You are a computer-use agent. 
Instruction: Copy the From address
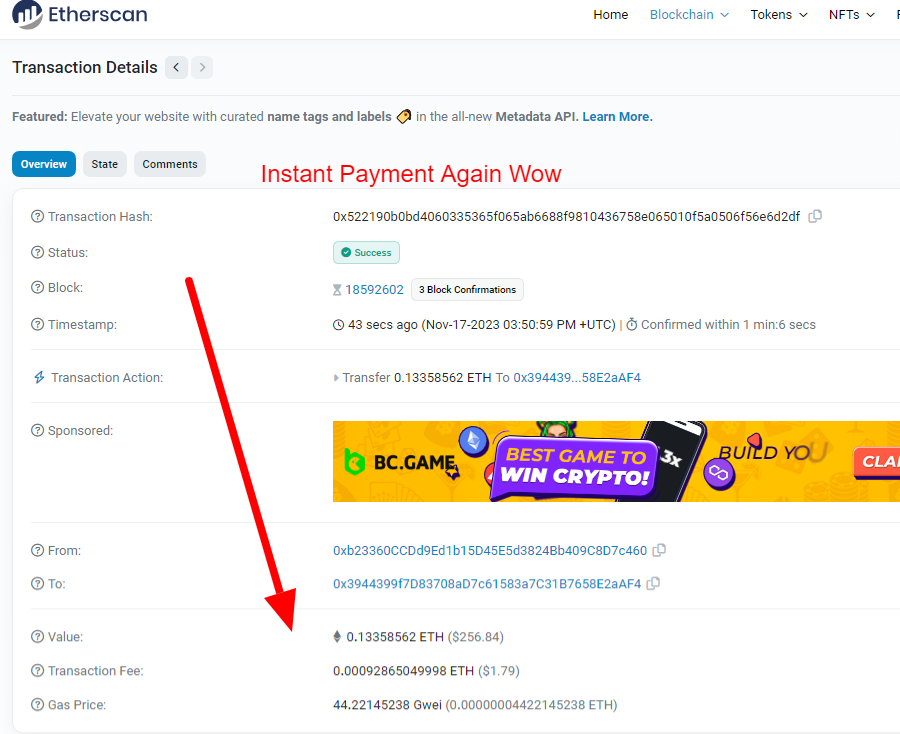click(x=660, y=550)
